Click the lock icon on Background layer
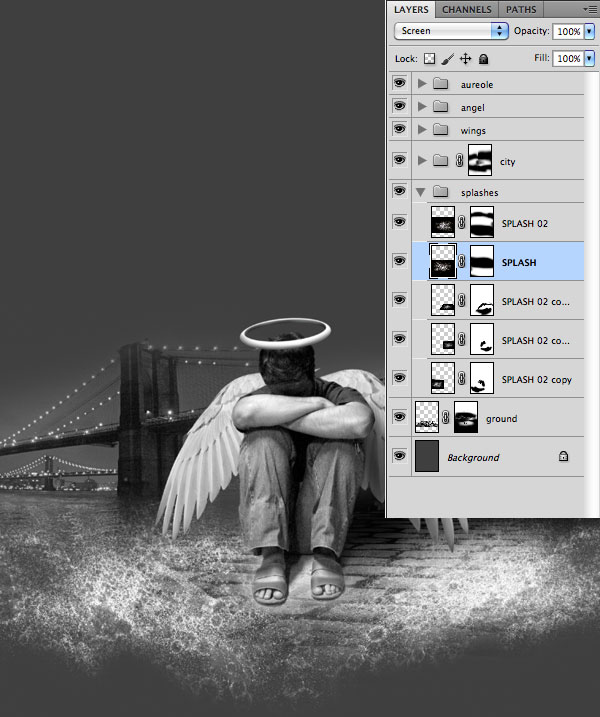 point(563,457)
